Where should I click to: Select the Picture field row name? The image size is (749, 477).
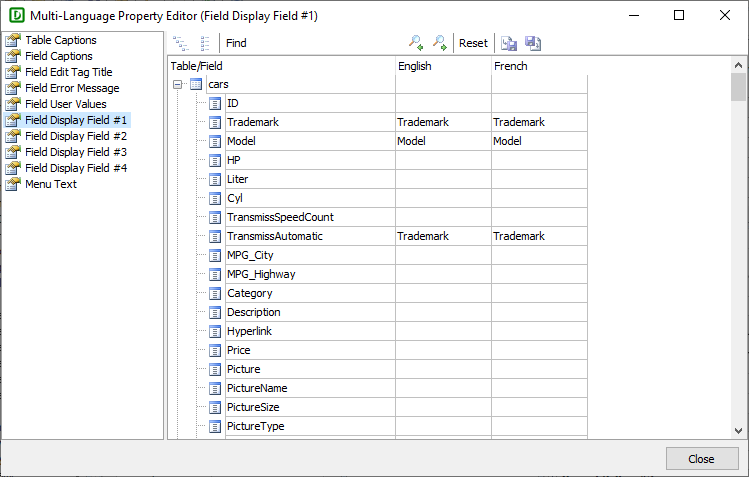point(244,369)
